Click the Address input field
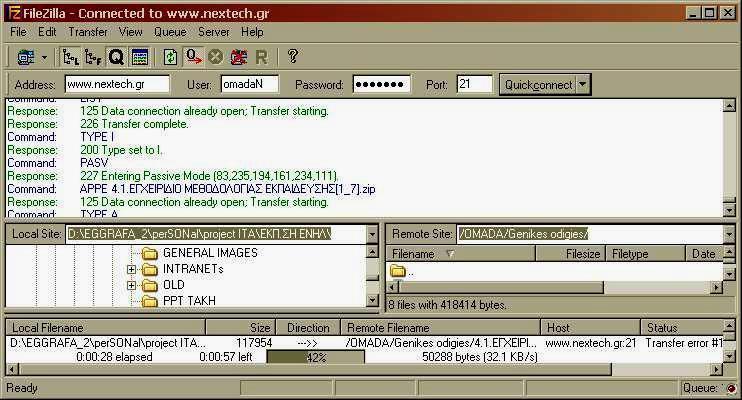Image resolution: width=742 pixels, height=400 pixels. point(117,84)
